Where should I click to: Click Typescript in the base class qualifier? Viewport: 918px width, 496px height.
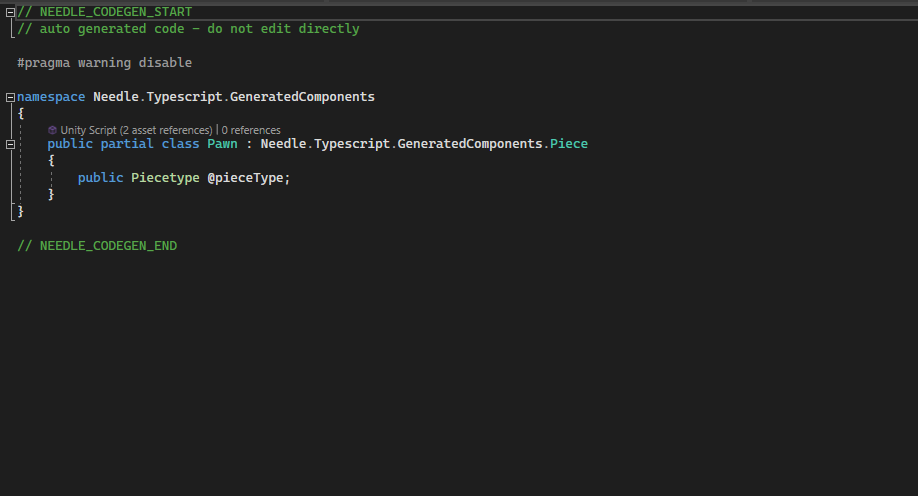click(x=351, y=144)
